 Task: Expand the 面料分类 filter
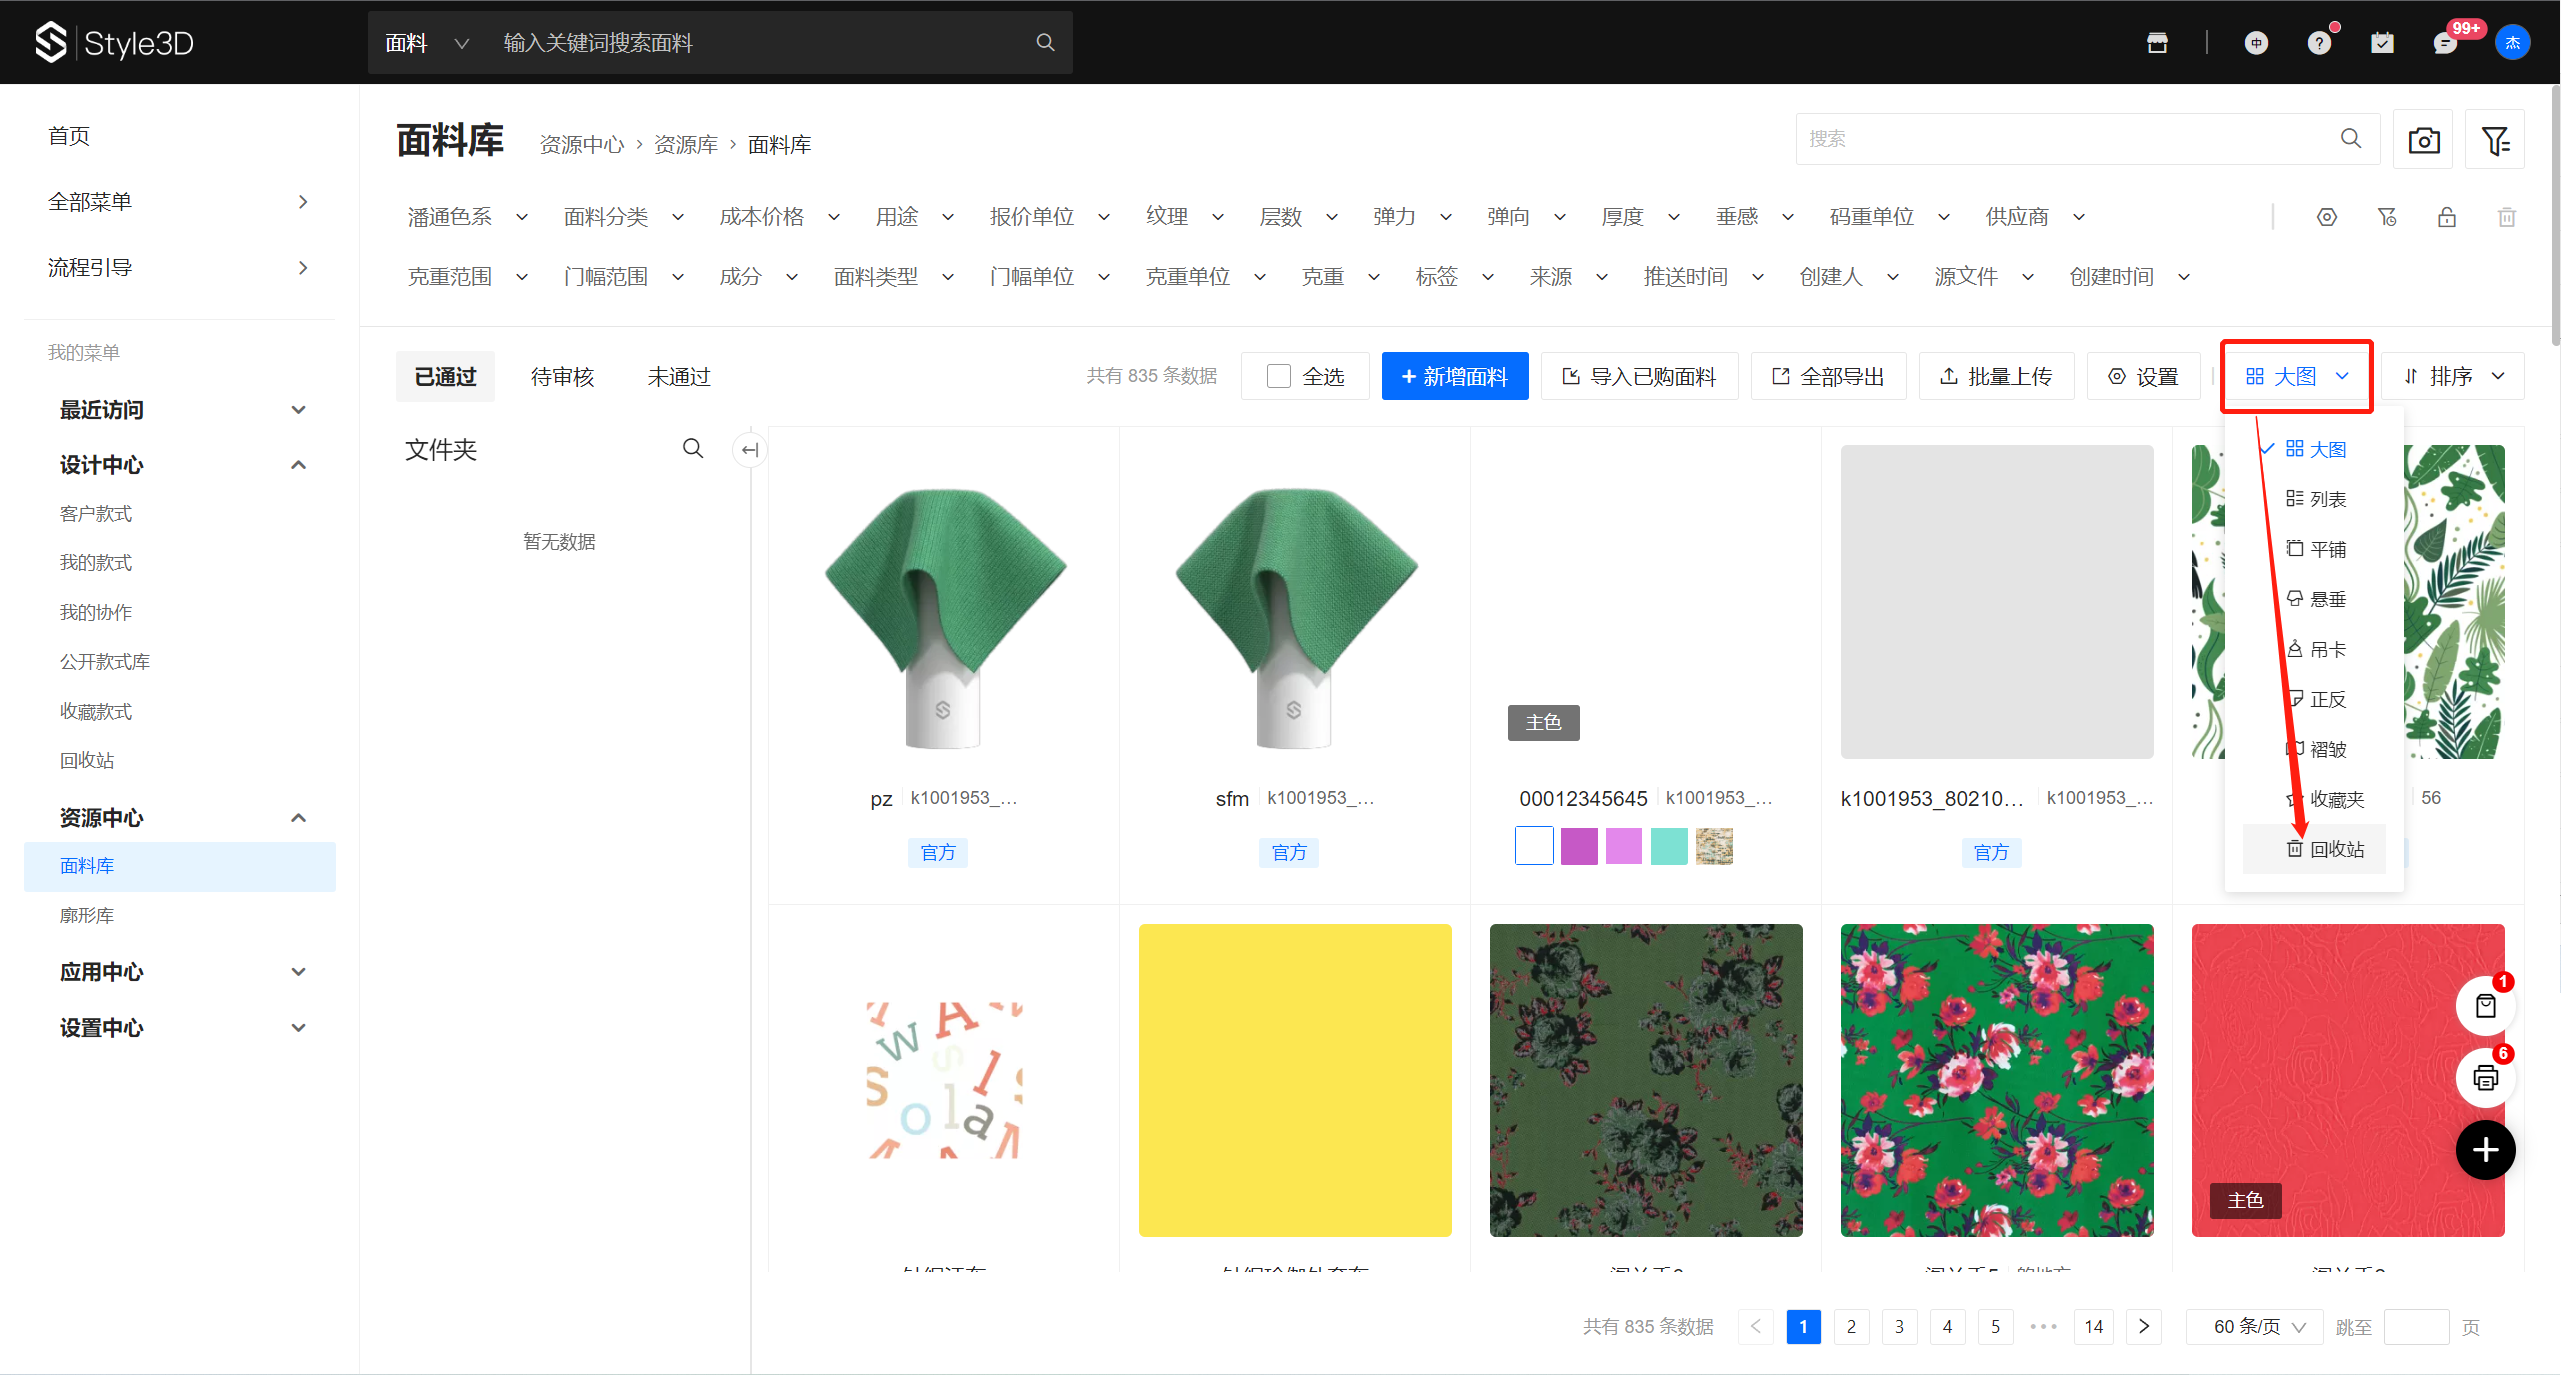(x=624, y=217)
